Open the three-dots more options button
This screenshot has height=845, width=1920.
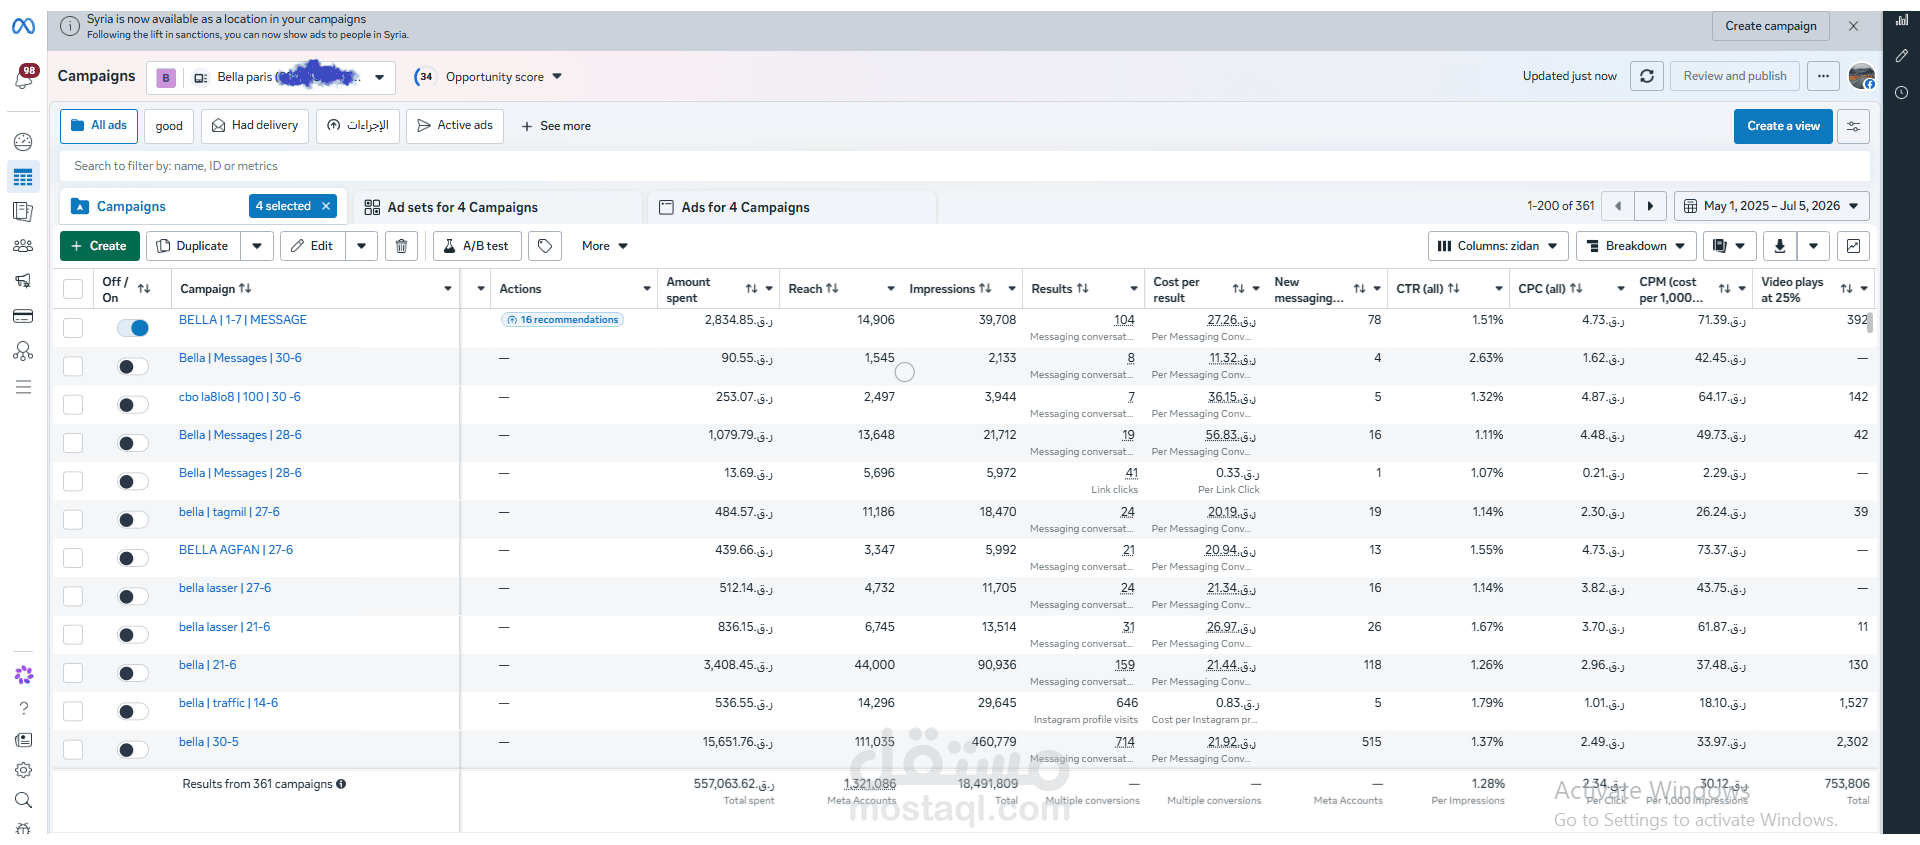1823,76
